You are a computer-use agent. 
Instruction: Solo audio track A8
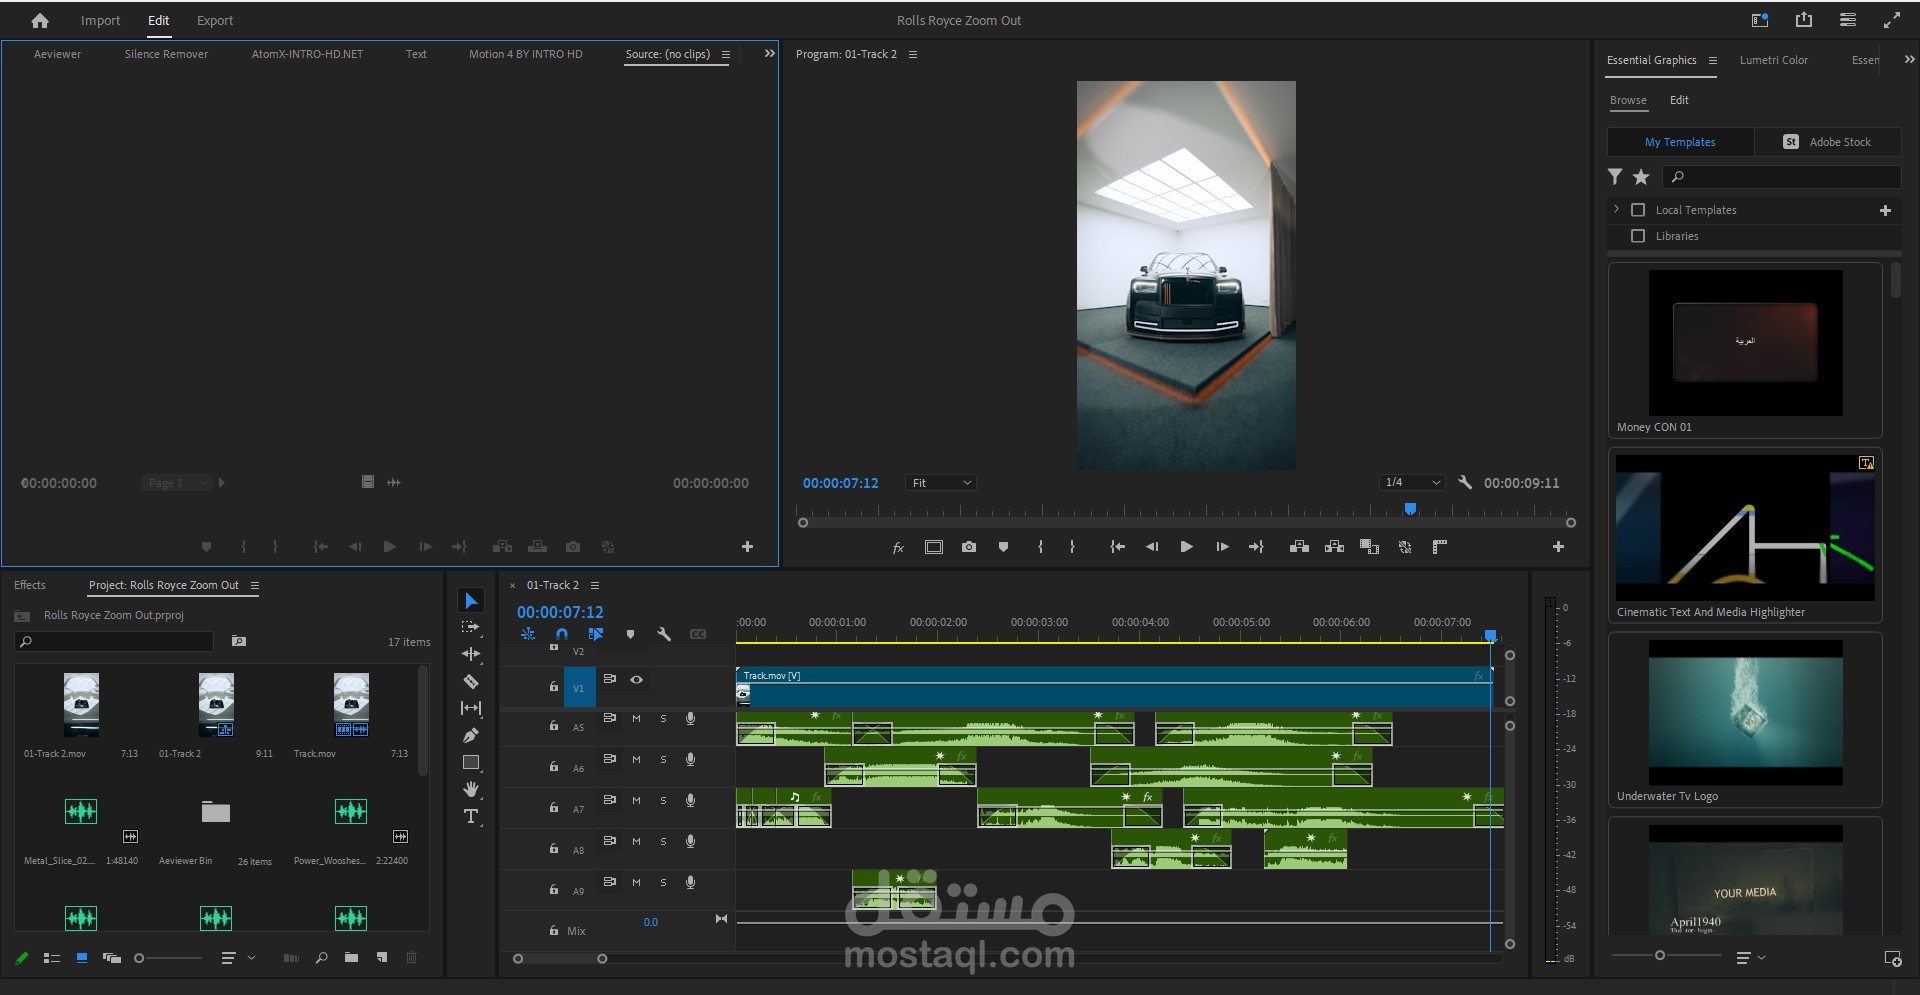pyautogui.click(x=663, y=842)
